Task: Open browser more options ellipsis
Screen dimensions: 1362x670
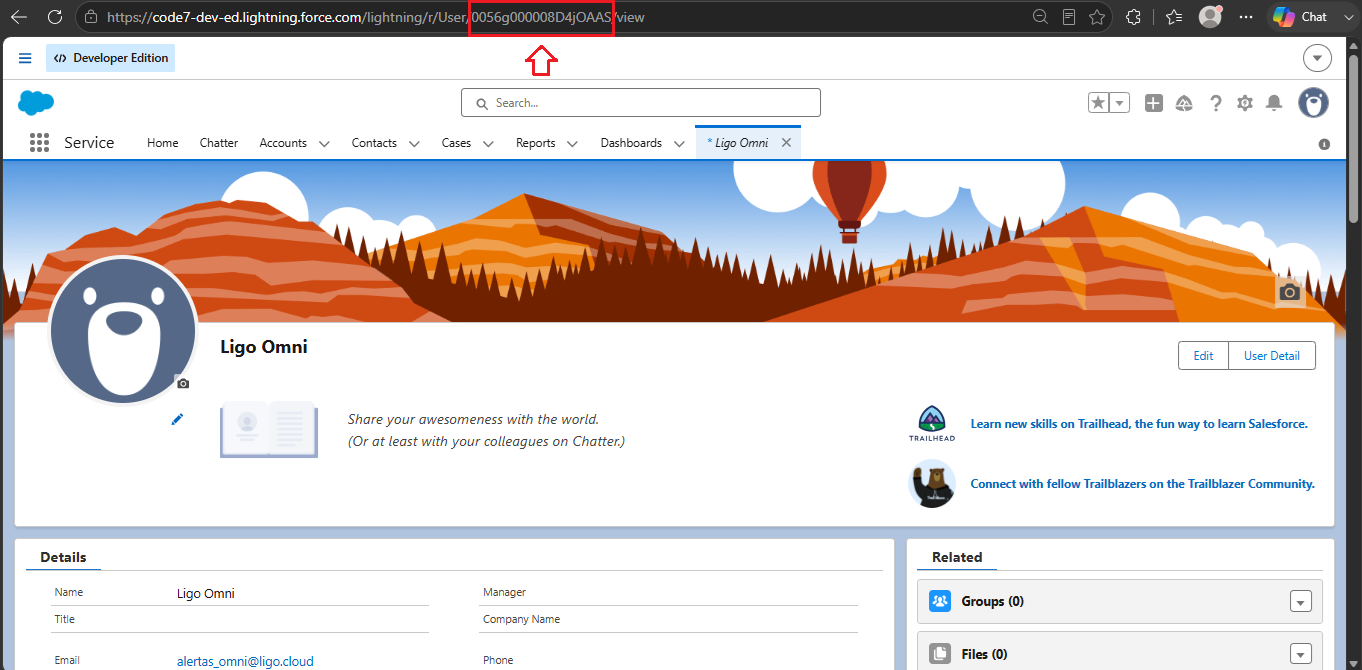Action: click(1245, 17)
